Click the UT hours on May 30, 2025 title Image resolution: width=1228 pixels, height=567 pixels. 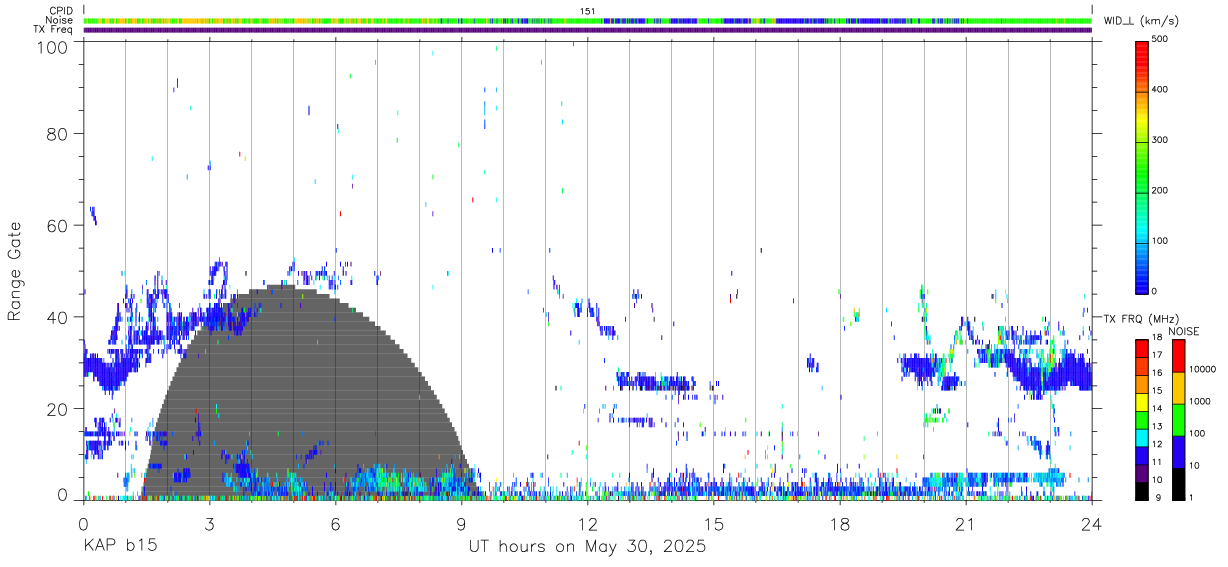point(587,547)
